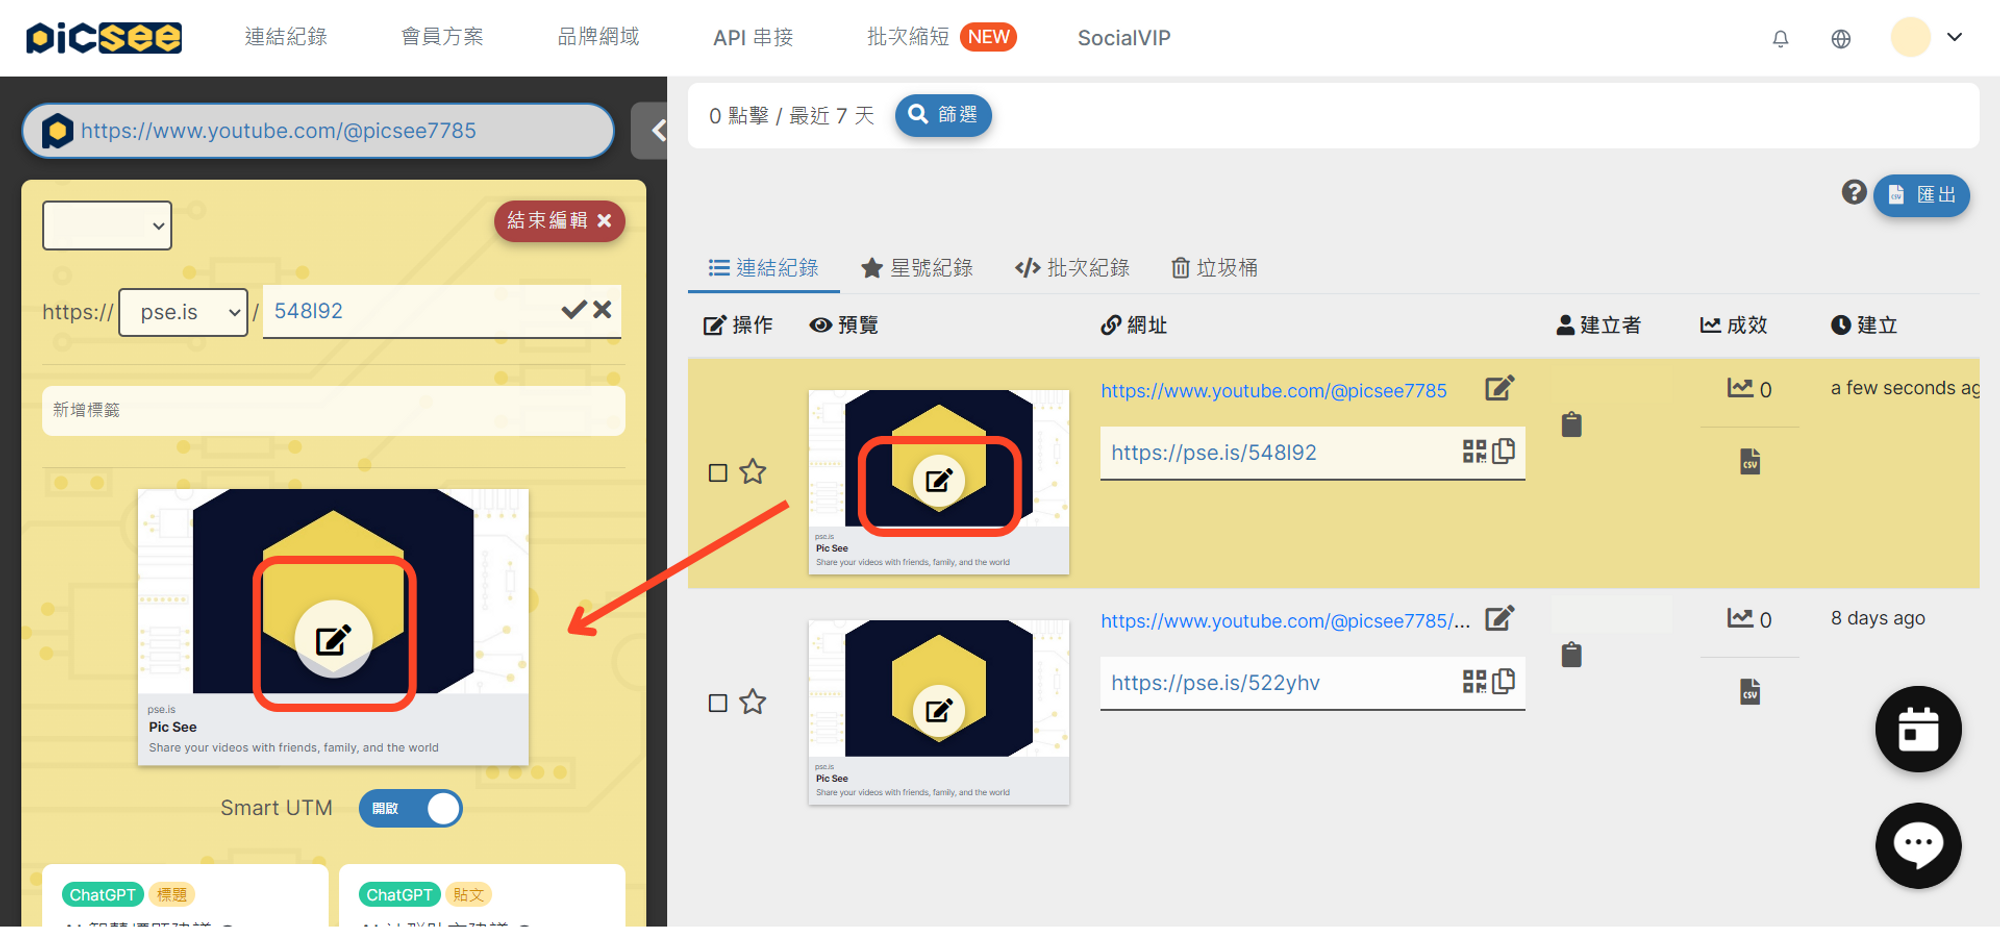The height and width of the screenshot is (927, 2000).
Task: Download CSV report for first link
Action: [1749, 462]
